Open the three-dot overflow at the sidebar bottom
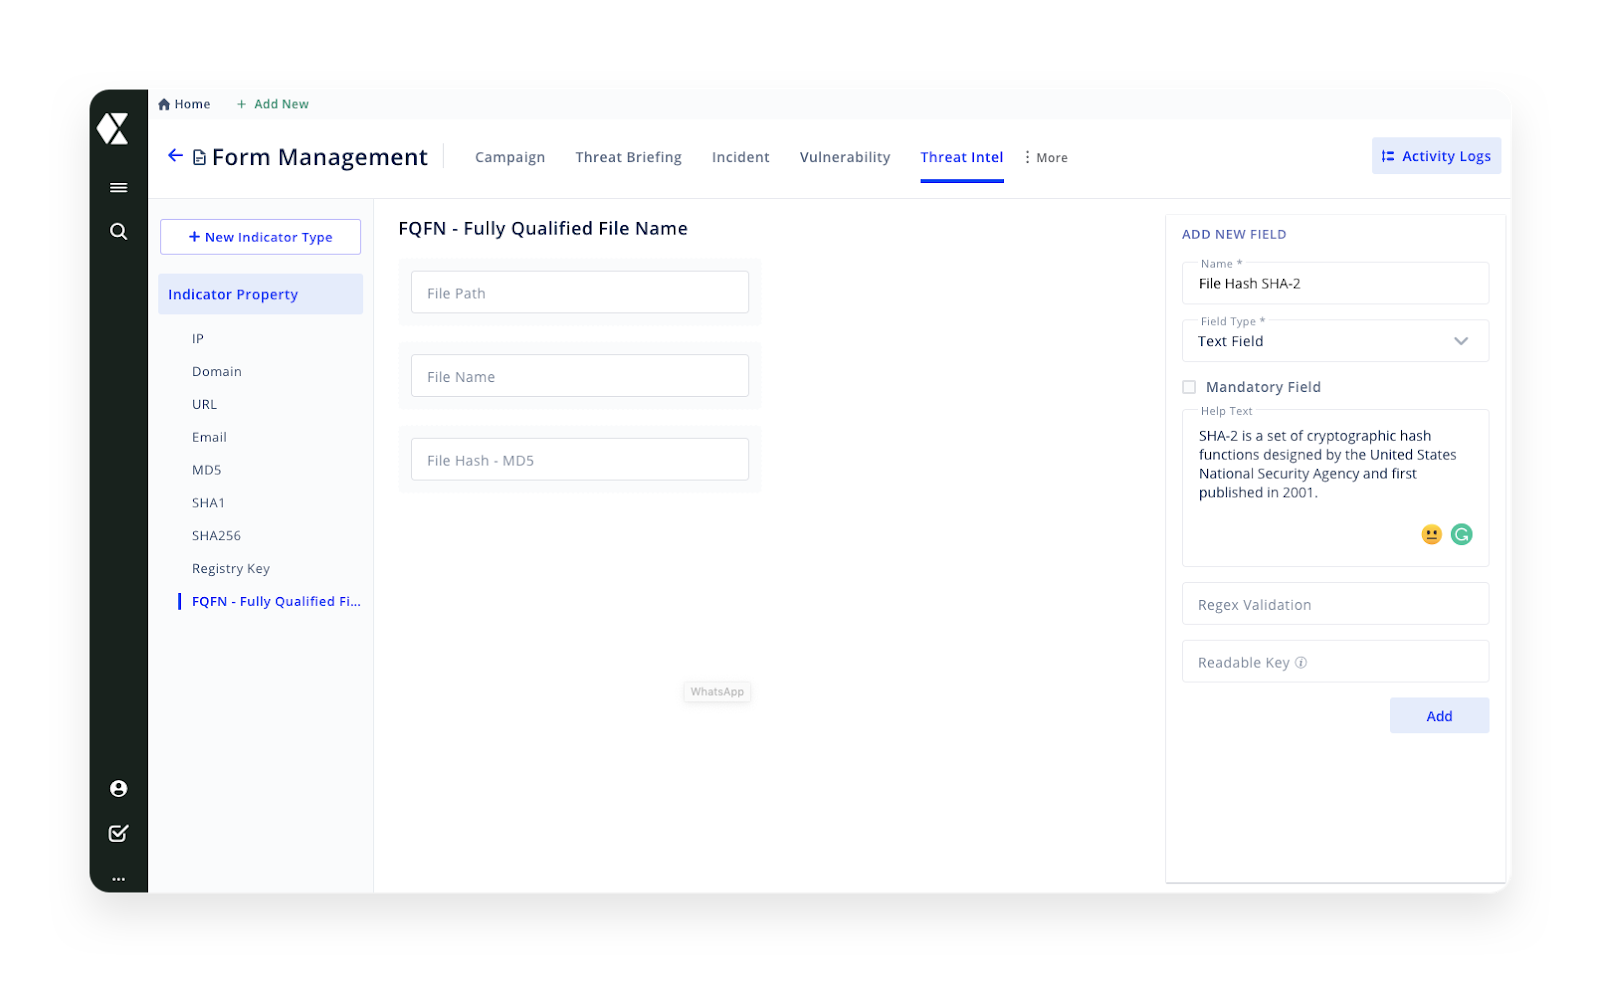Screen dimensions: 1600x982 (x=118, y=879)
